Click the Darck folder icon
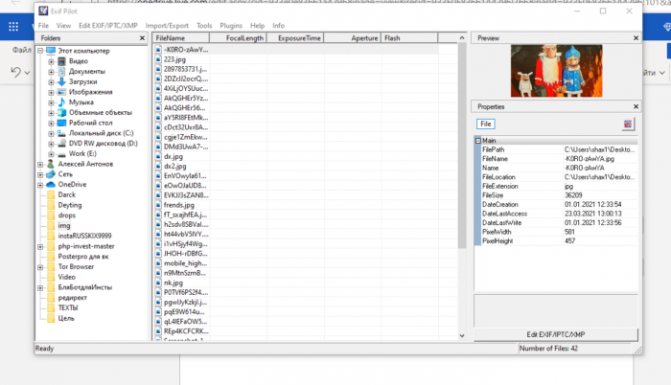 click(51, 195)
